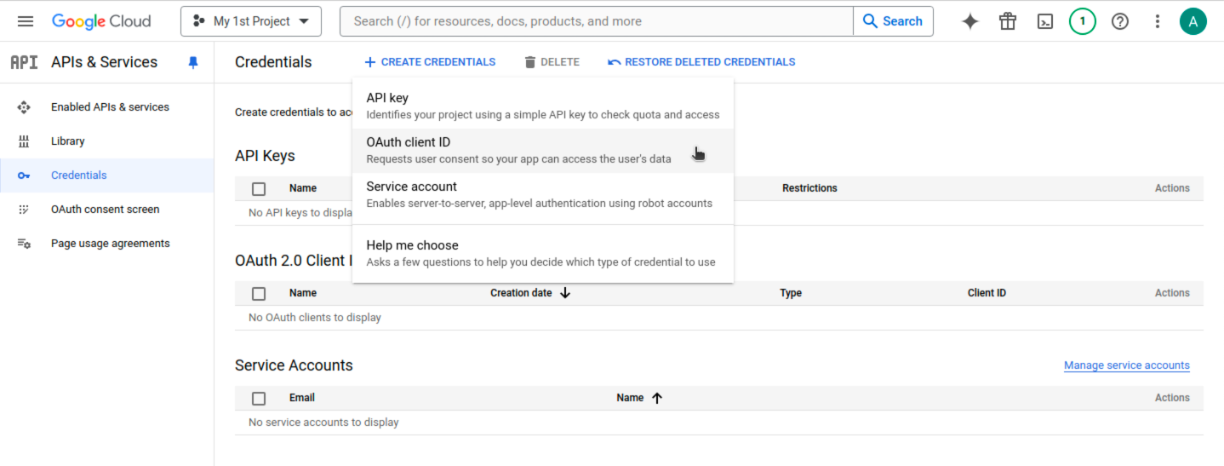Expand the My 1st Project selector
Viewport: 1224px width, 466px height.
tap(251, 21)
